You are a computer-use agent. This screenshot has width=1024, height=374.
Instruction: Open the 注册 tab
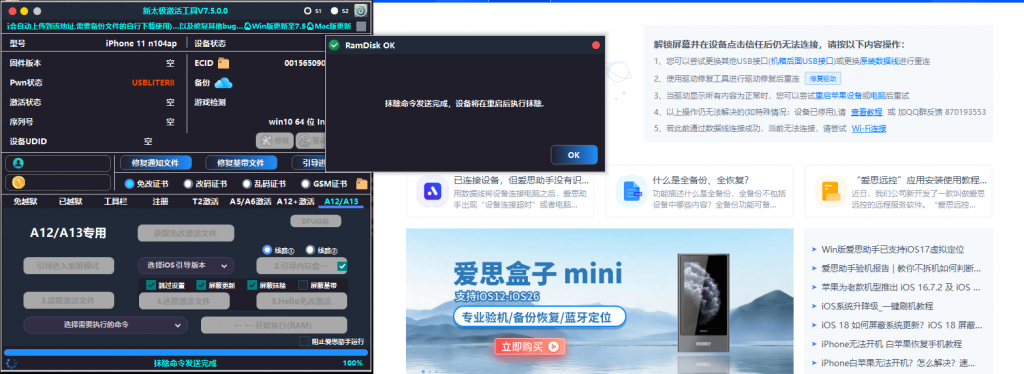point(161,202)
